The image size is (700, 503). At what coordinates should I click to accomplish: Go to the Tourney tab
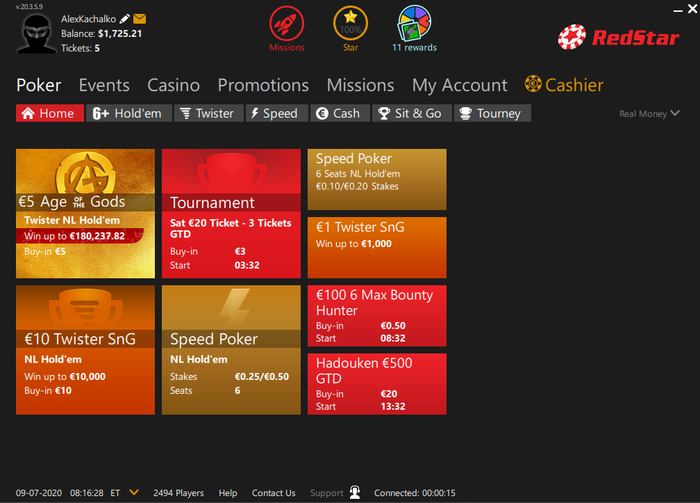tap(492, 113)
